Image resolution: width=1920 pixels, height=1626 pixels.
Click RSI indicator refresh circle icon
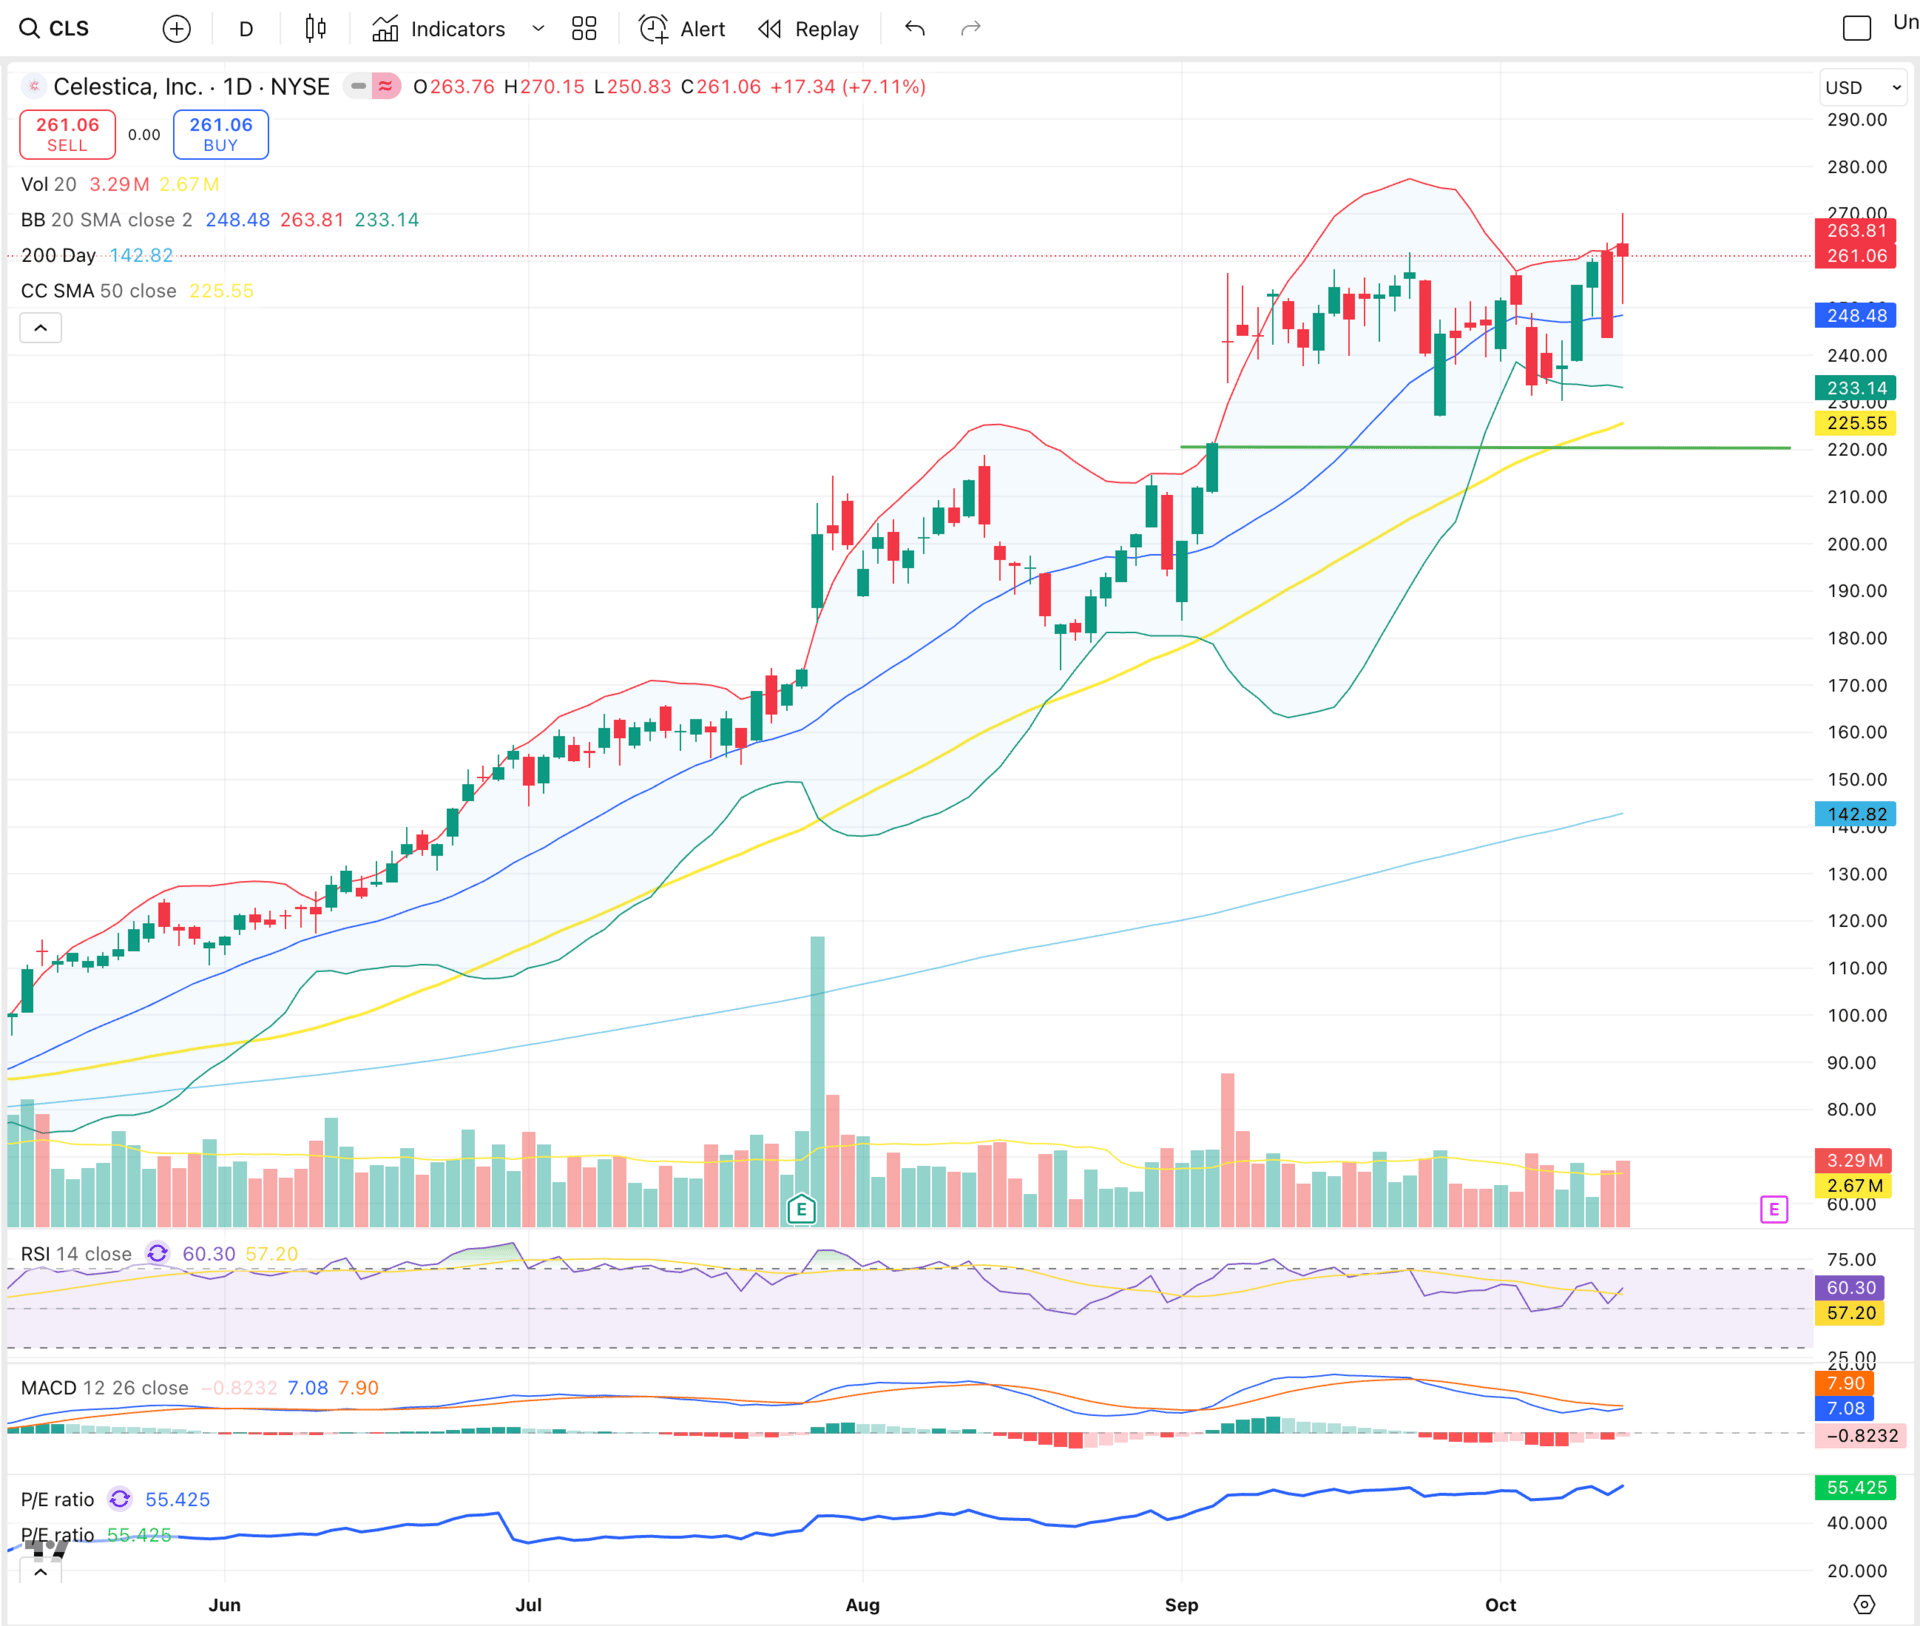(157, 1253)
